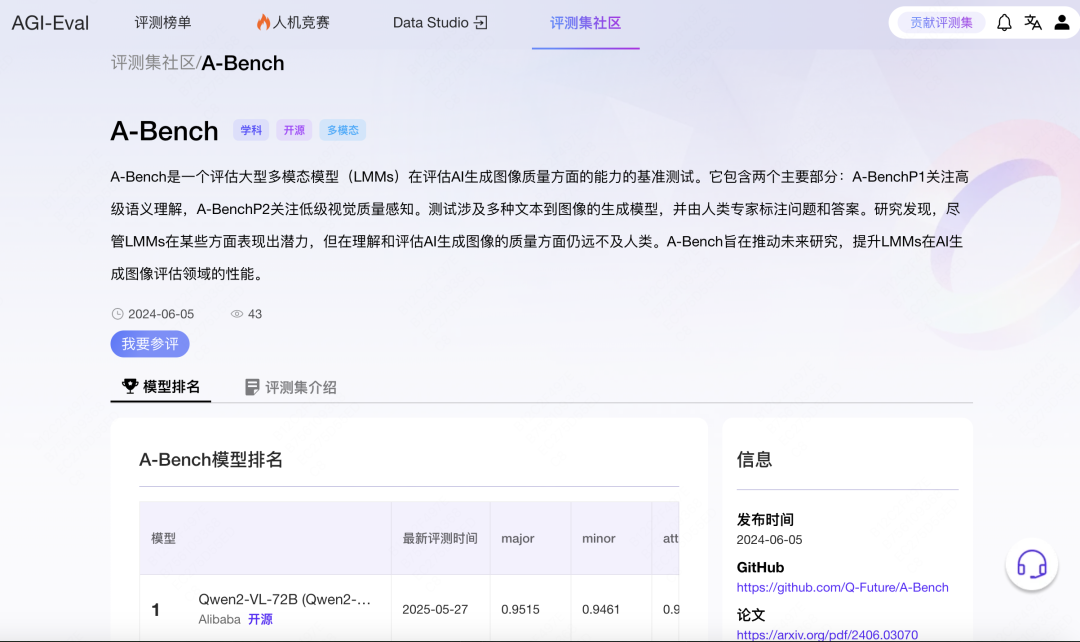This screenshot has height=642, width=1080.
Task: Open the 人机竞赛 nav item
Action: (x=293, y=23)
